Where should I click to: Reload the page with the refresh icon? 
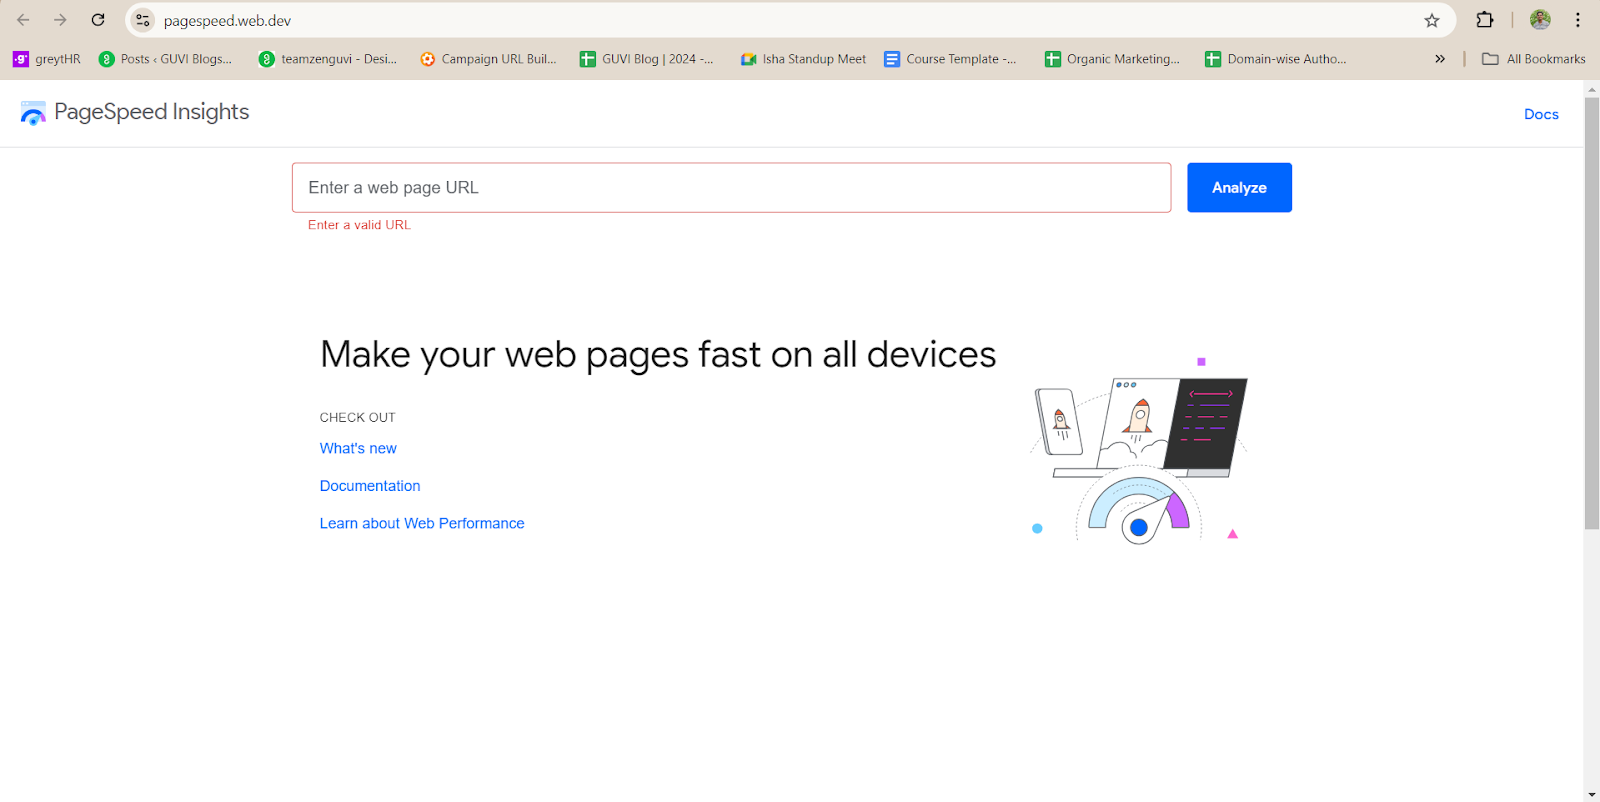[x=98, y=20]
